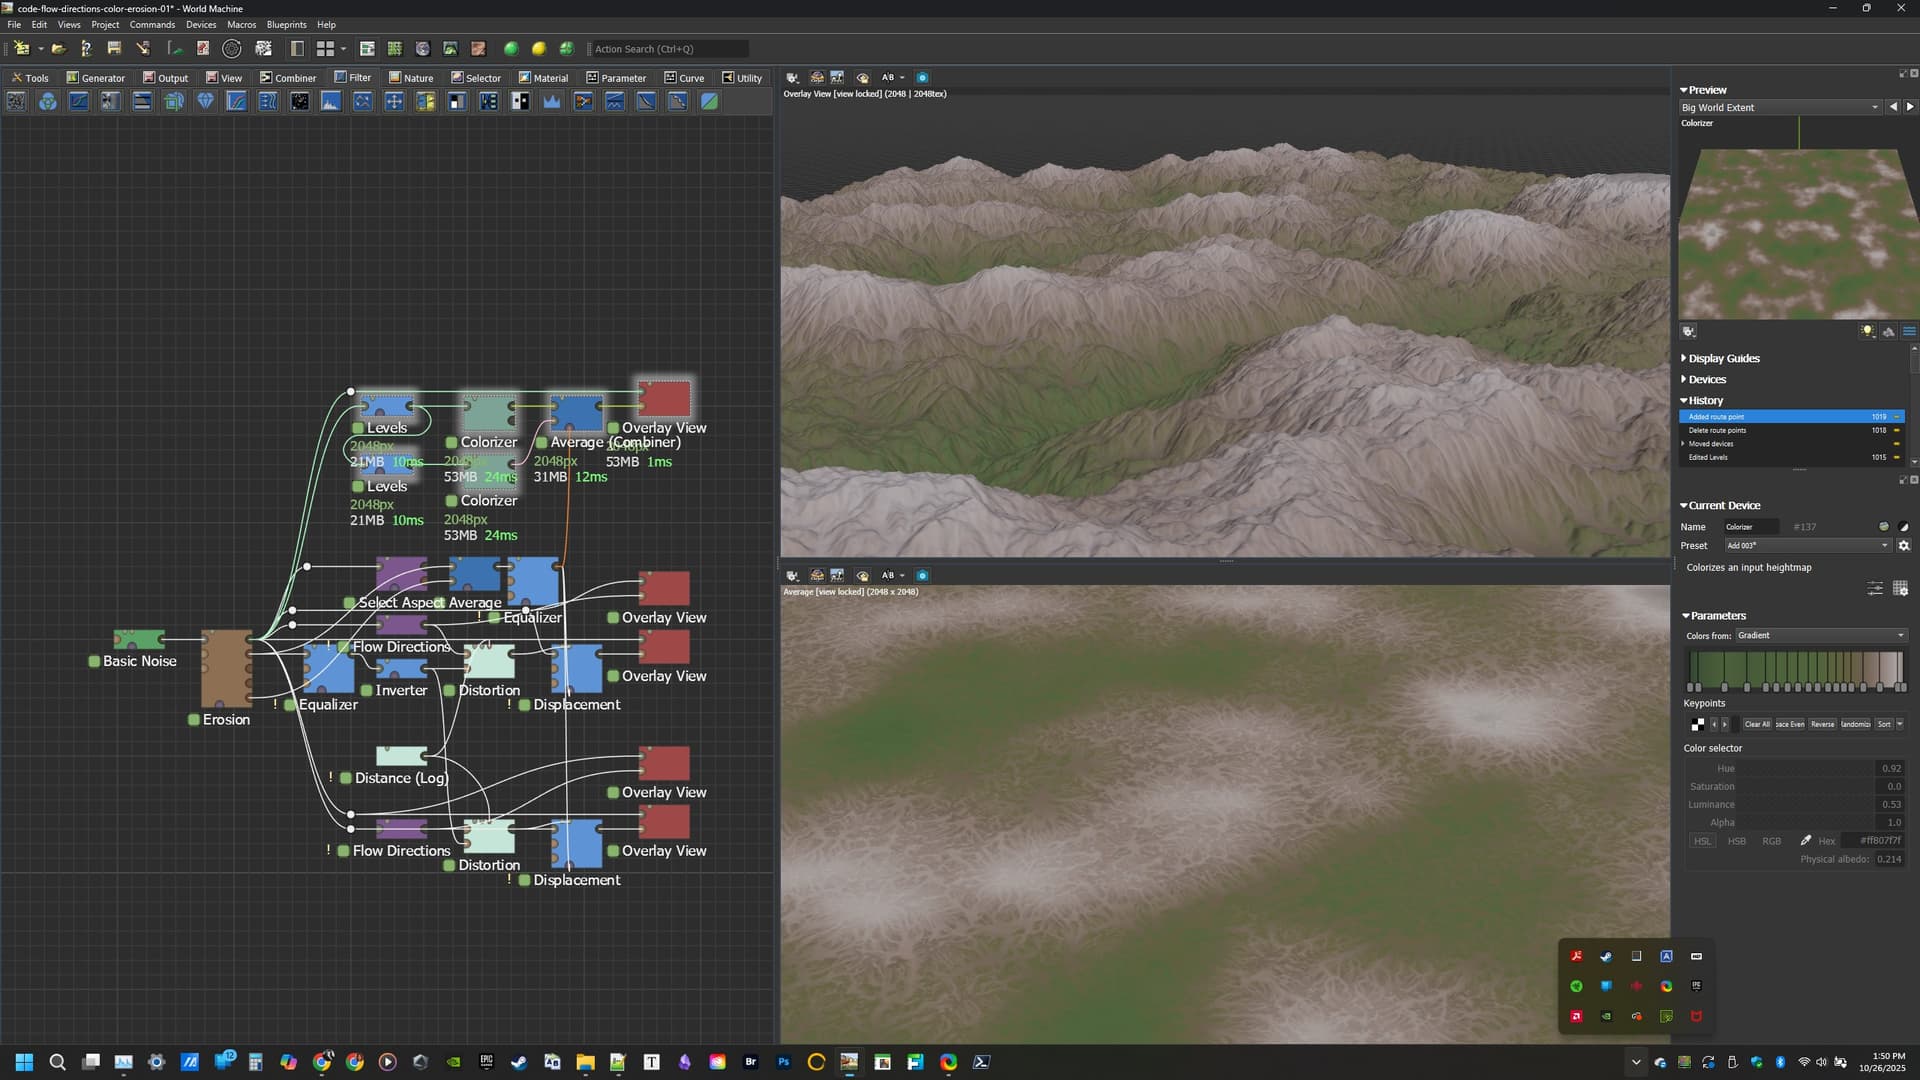Click the Reverse keypoints button

point(1822,724)
